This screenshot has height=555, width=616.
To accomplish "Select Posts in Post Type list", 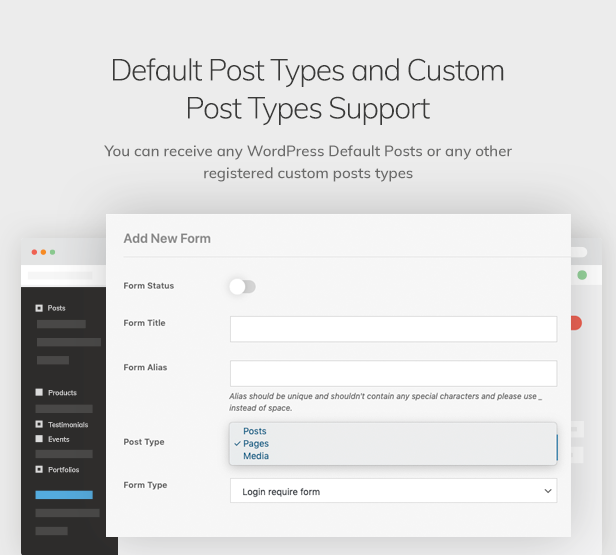I will tap(254, 431).
